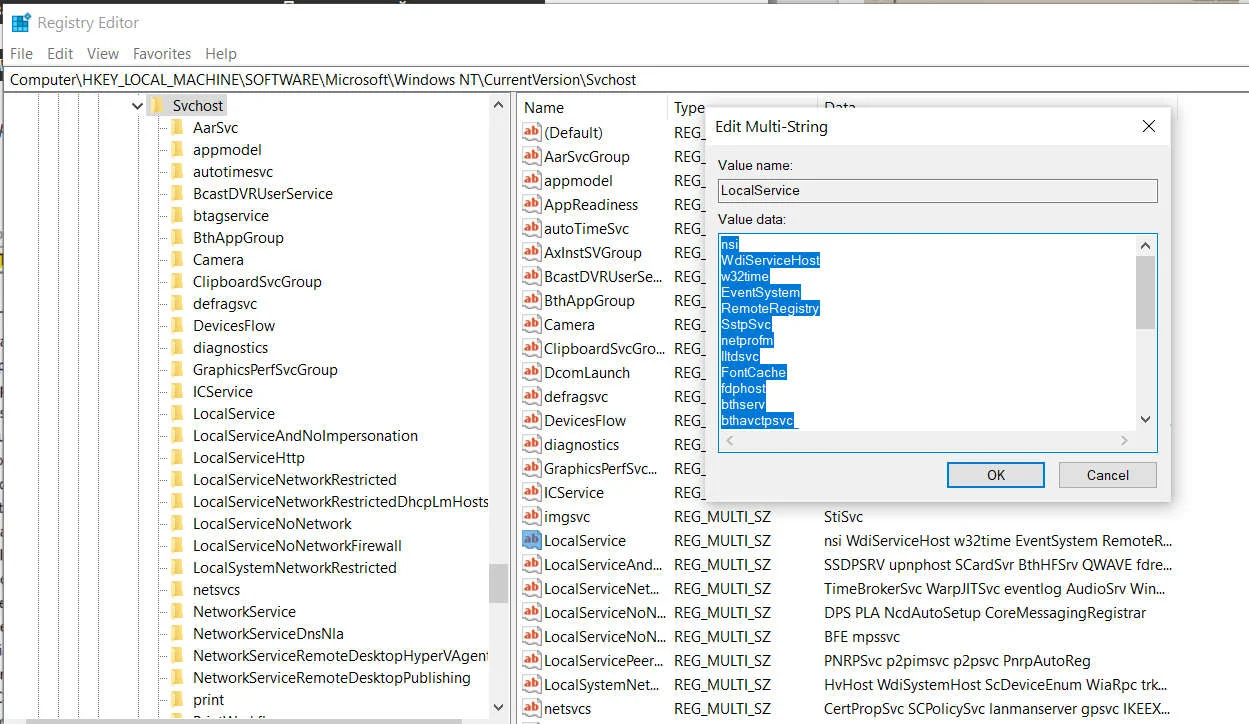The height and width of the screenshot is (724, 1249).
Task: Select the defragsvc folder icon in tree
Action: [x=177, y=303]
